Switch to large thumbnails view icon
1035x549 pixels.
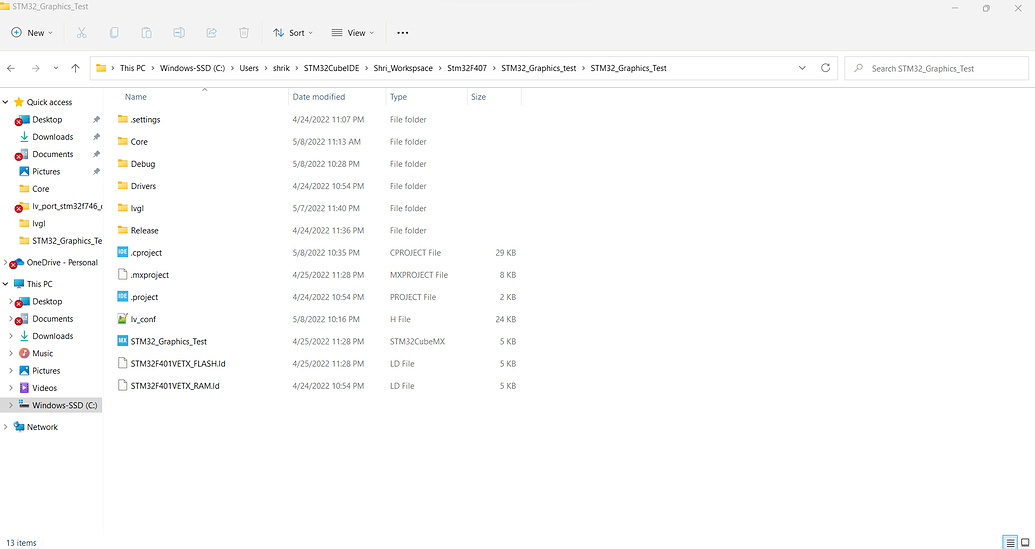click(1024, 542)
